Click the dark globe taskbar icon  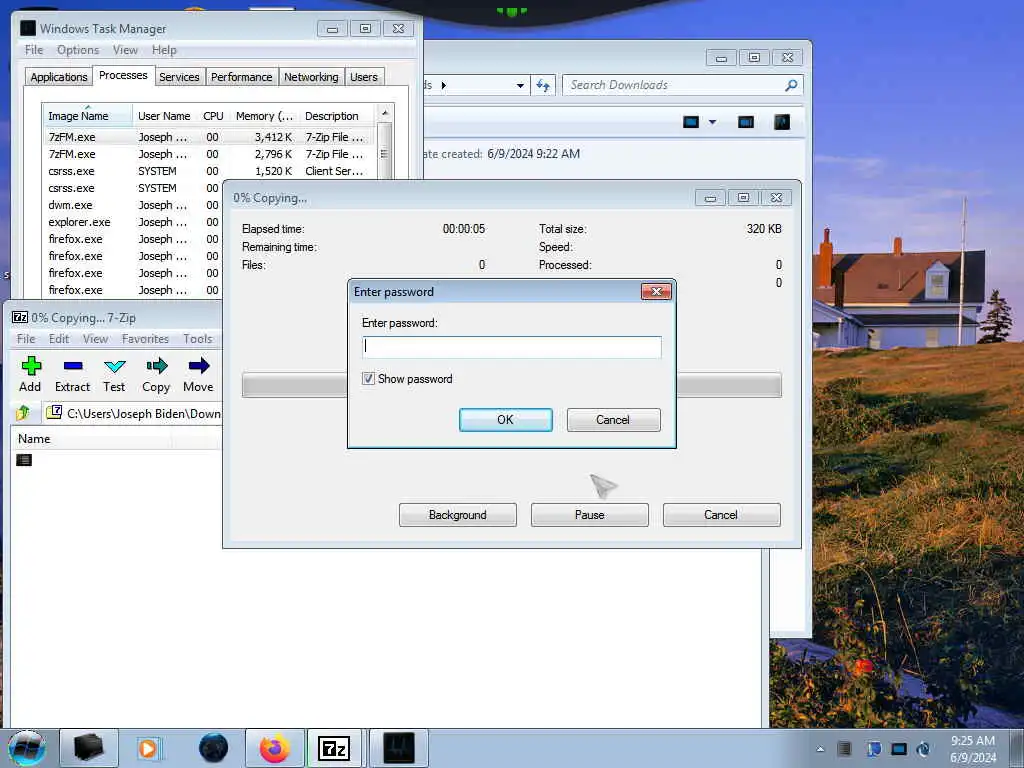[214, 748]
